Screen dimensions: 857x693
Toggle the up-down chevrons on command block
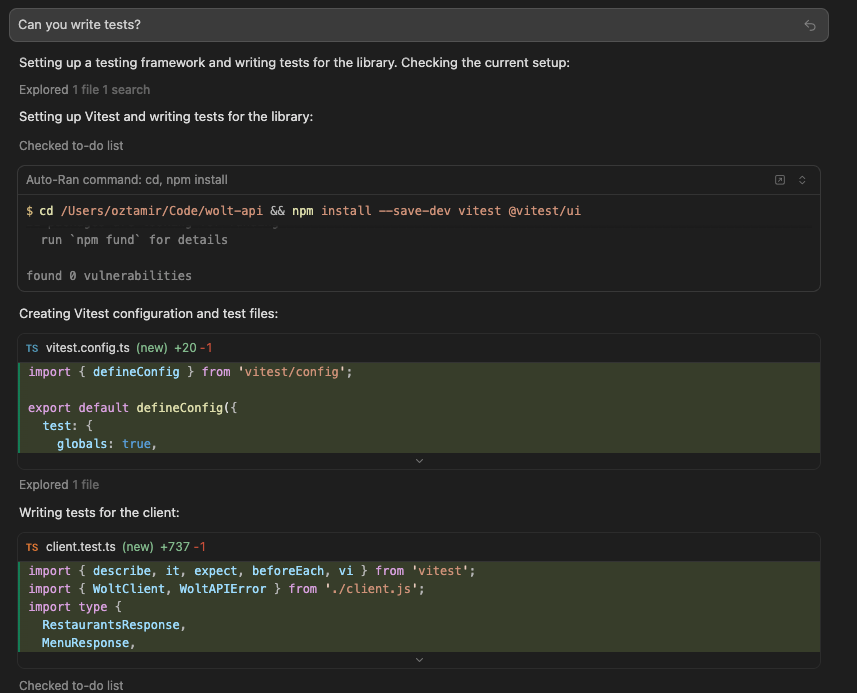click(802, 180)
